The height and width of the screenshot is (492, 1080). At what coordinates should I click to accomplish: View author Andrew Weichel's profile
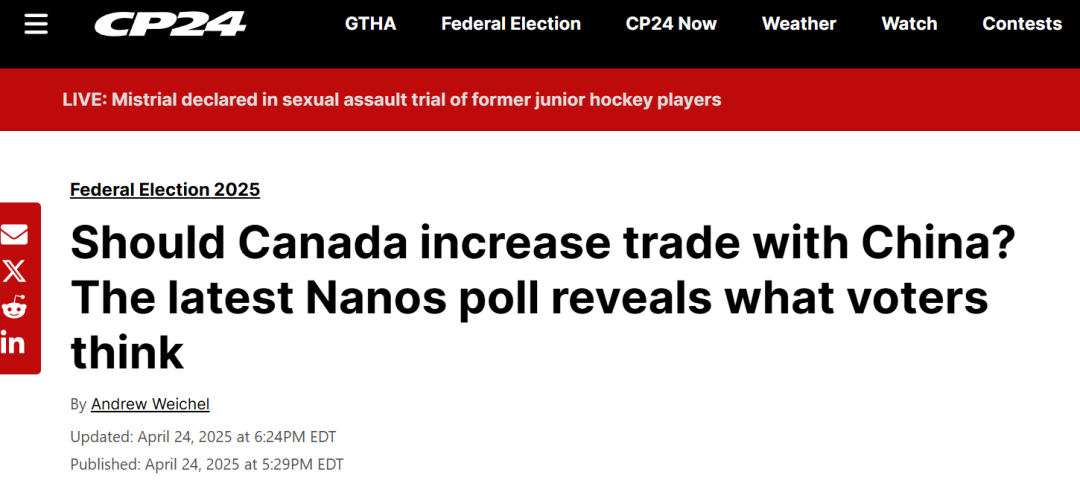coord(150,404)
